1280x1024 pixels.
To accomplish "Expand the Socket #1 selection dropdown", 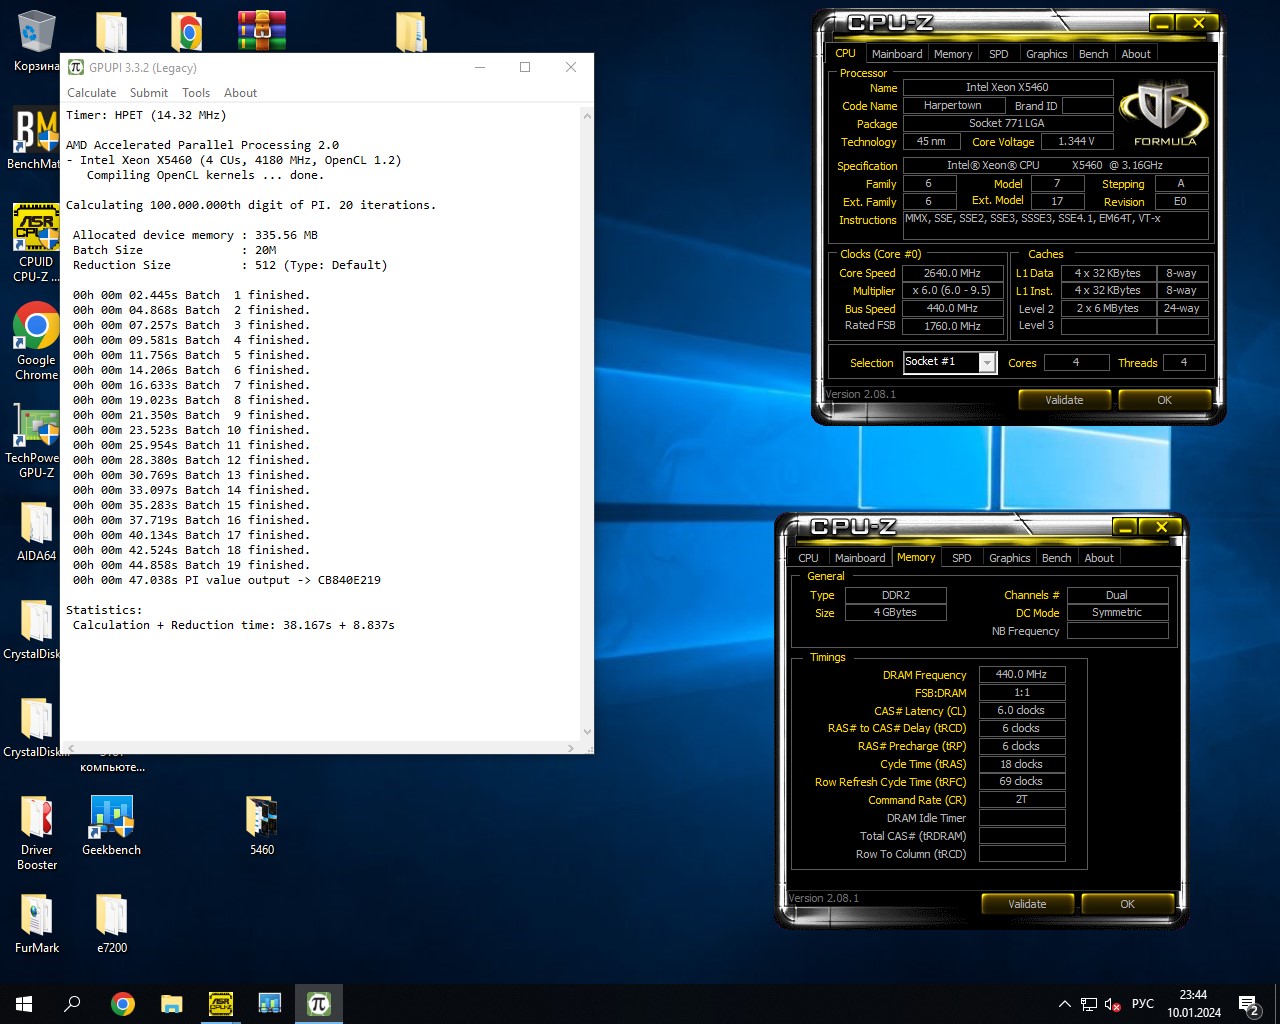I will point(987,362).
